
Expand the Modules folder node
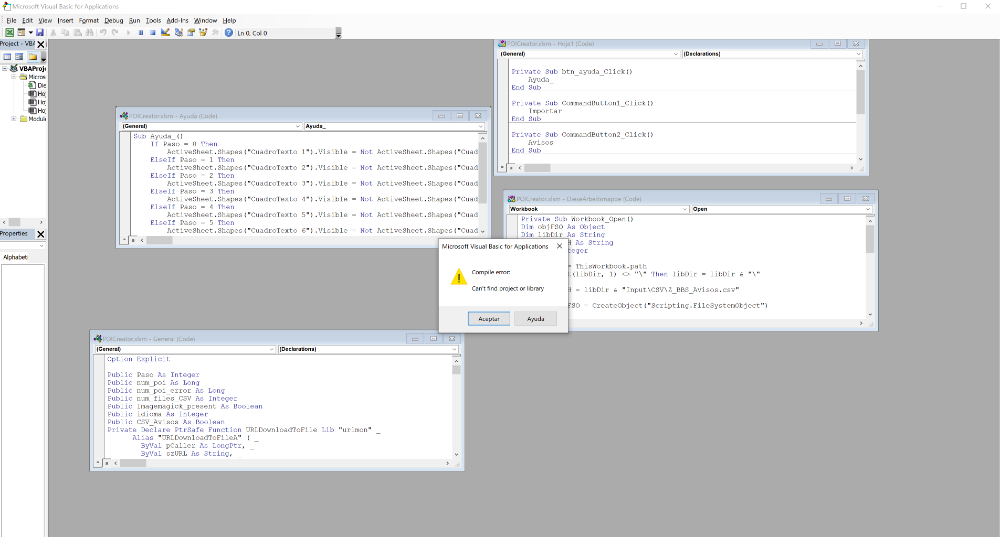pyautogui.click(x=13, y=119)
